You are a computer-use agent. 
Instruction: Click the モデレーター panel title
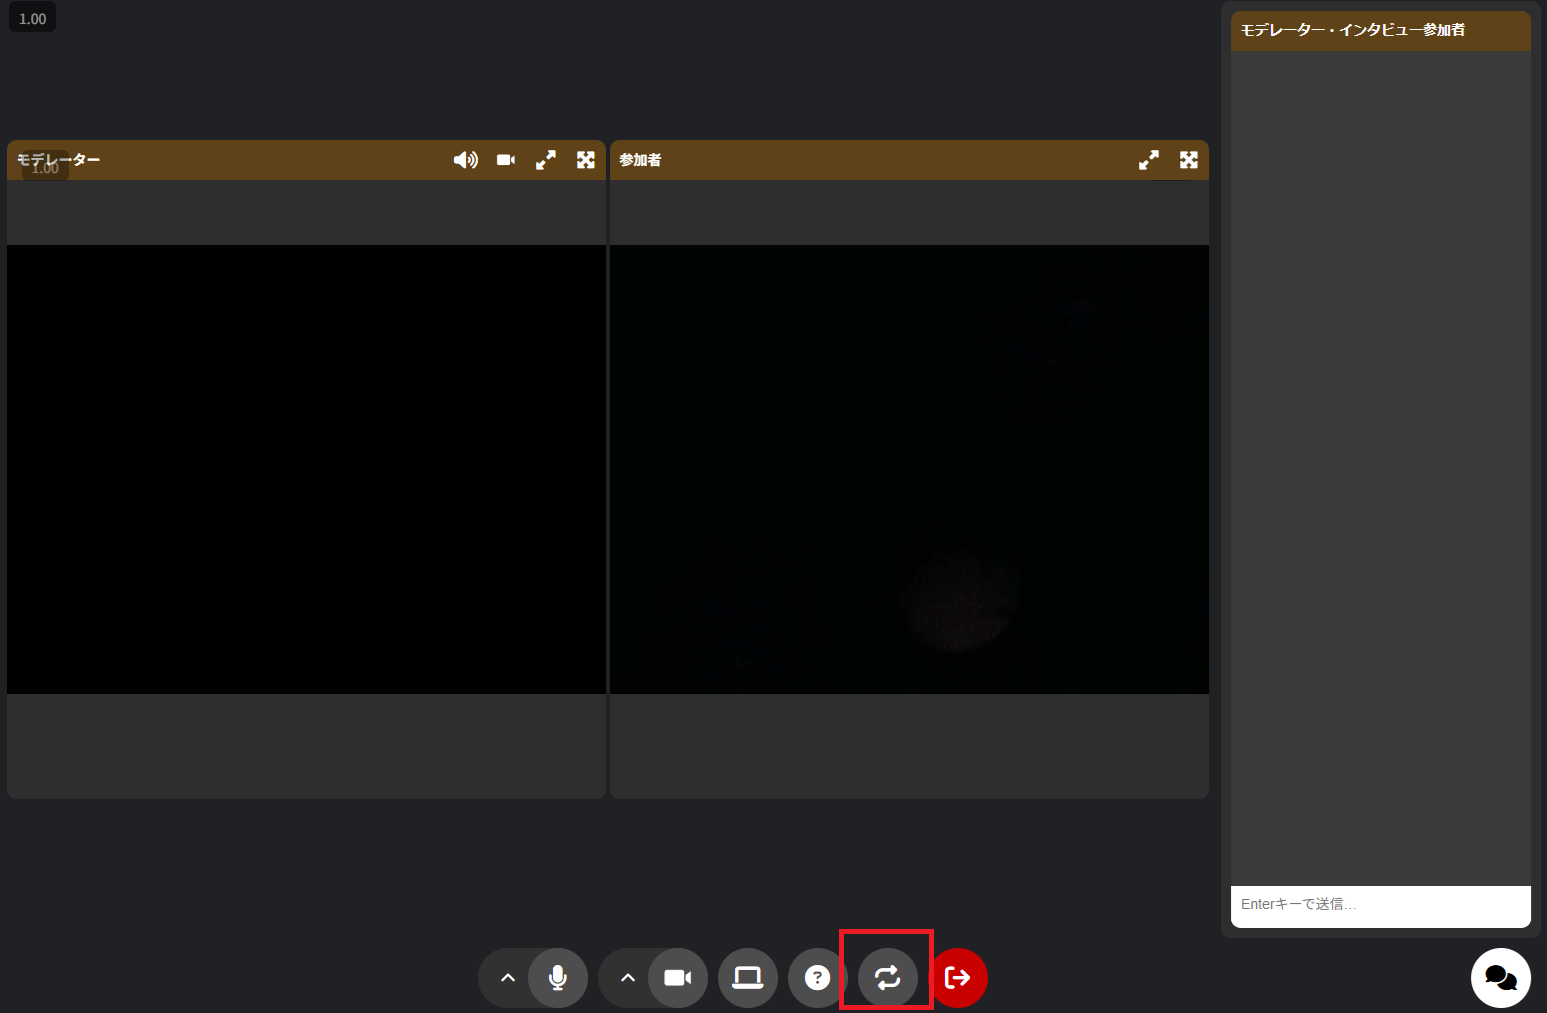point(60,159)
